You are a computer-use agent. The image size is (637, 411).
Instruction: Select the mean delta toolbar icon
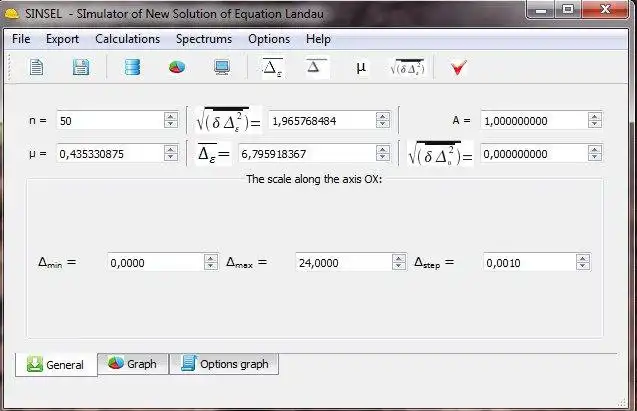(x=316, y=67)
